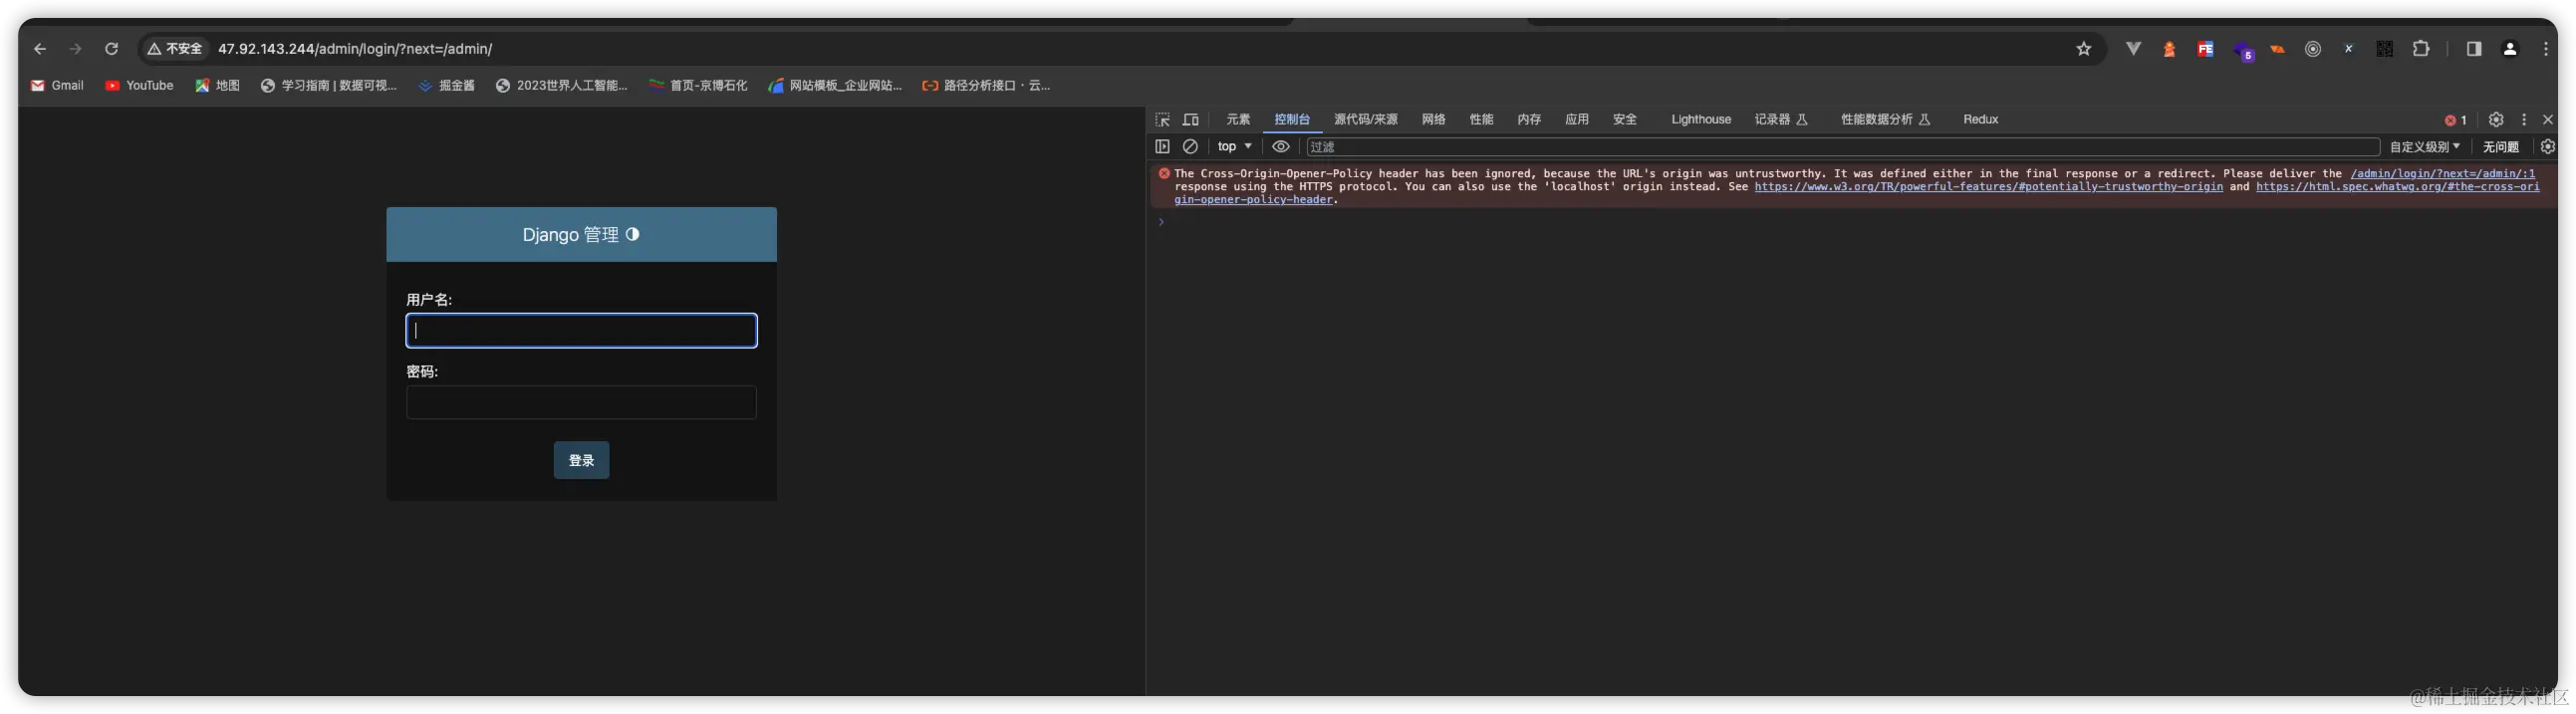Open the 首页-京博石化 bookmark

point(698,86)
